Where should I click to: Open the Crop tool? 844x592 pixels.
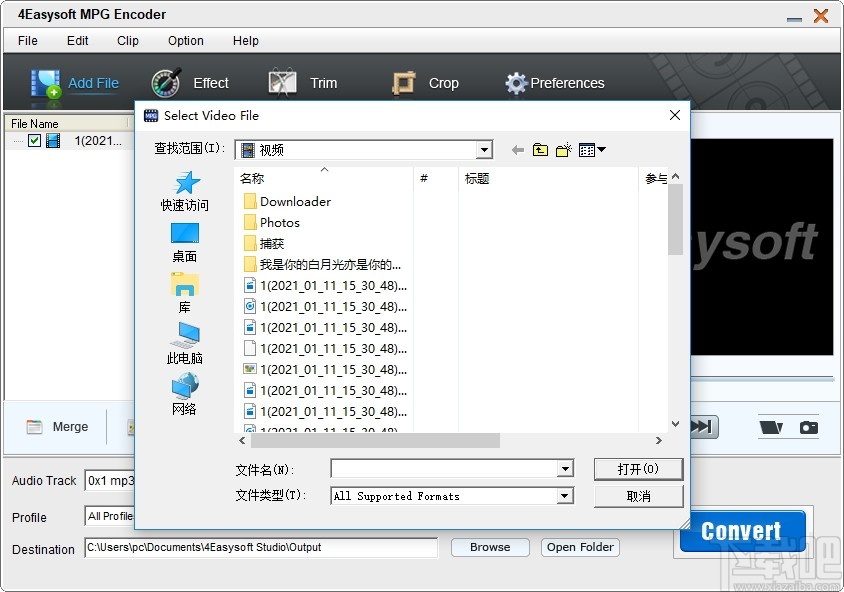(404, 82)
